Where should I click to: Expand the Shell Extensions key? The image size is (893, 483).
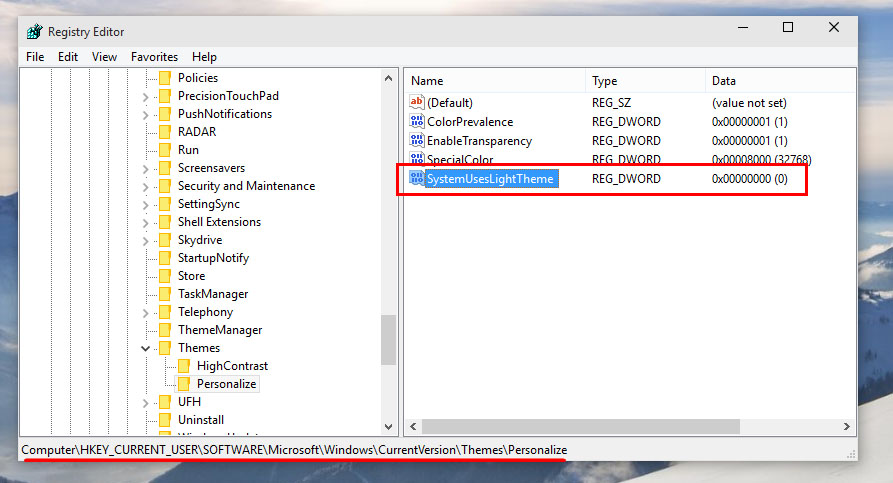pos(145,223)
